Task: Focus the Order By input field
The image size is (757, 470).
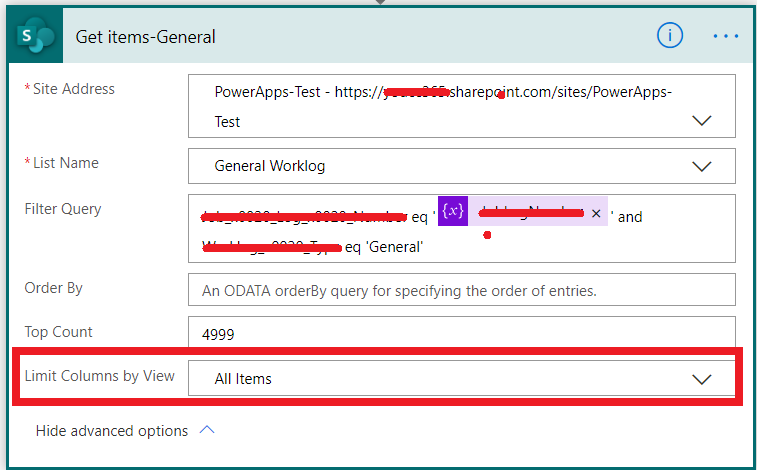Action: pos(461,291)
